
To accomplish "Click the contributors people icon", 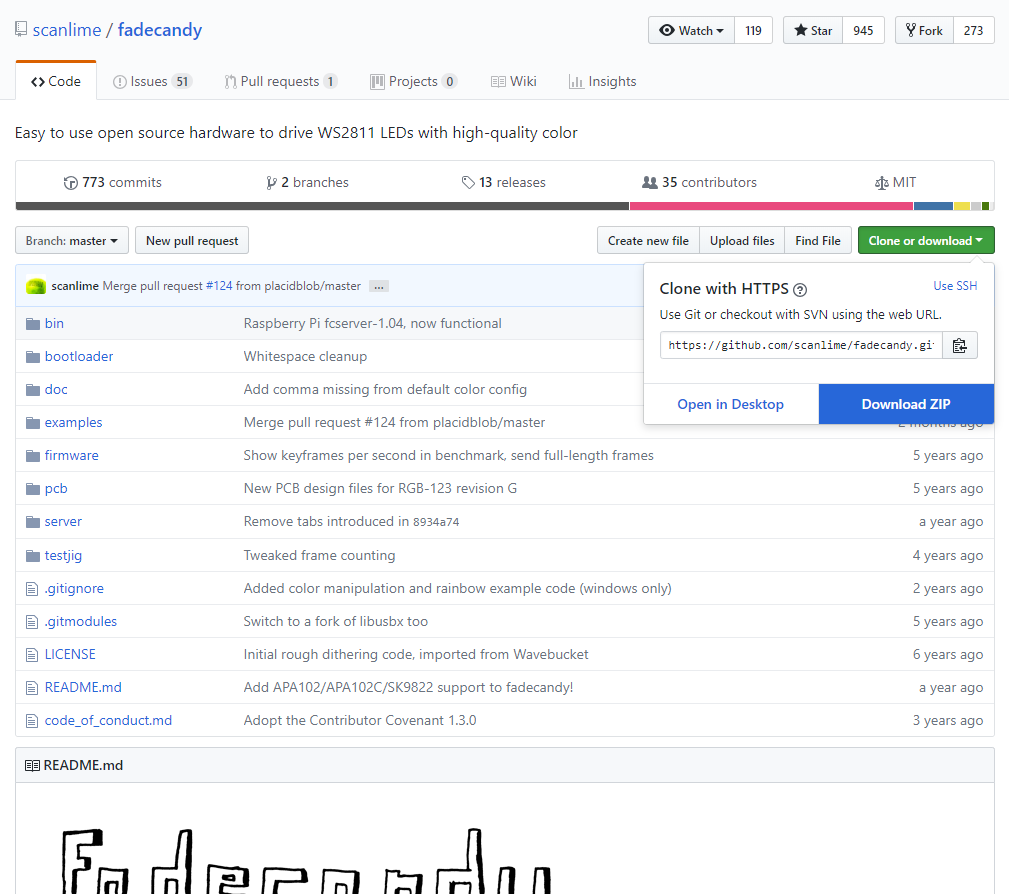I will pos(650,182).
